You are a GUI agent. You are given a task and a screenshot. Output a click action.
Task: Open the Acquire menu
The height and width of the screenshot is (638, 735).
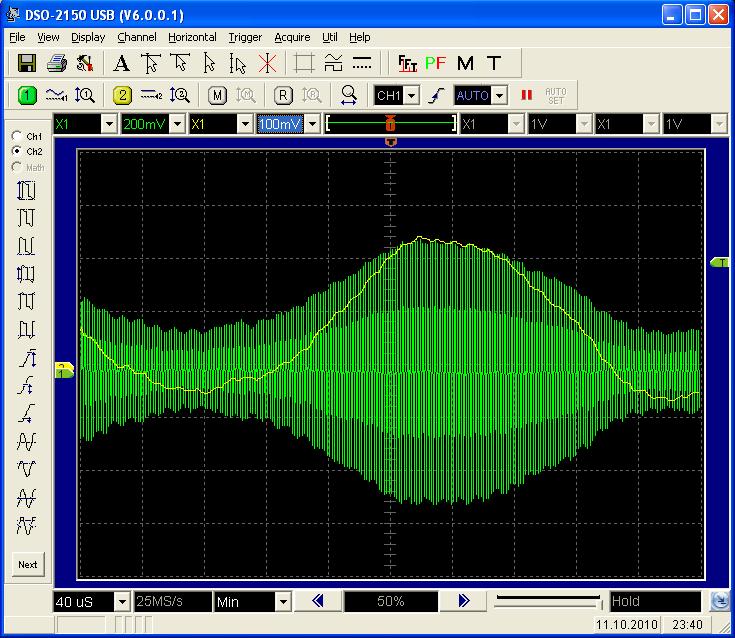292,37
